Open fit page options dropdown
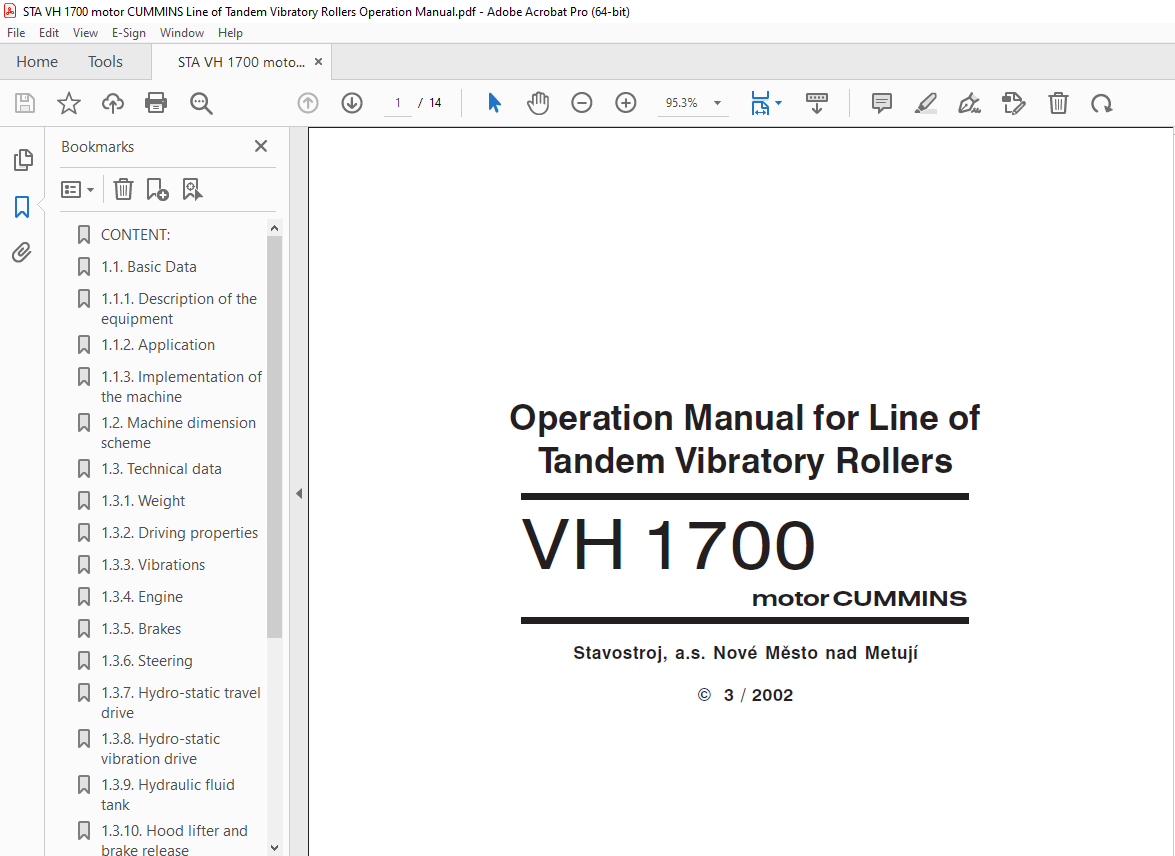The height and width of the screenshot is (856, 1175). click(x=779, y=103)
